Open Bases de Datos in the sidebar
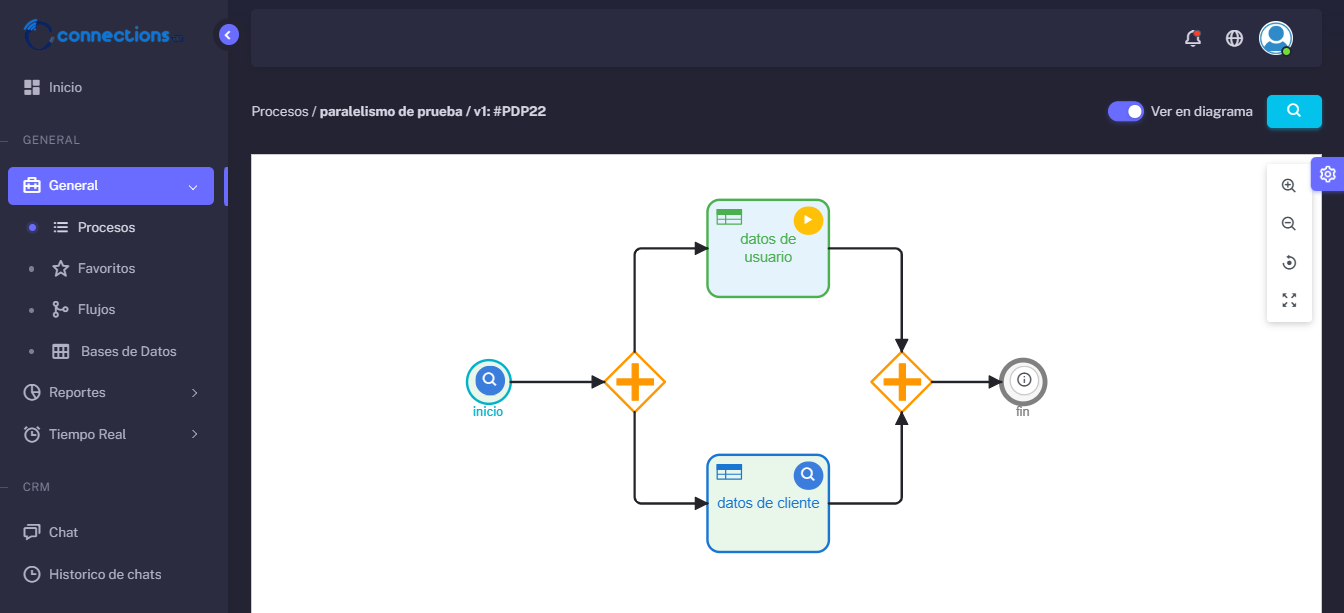 tap(128, 352)
